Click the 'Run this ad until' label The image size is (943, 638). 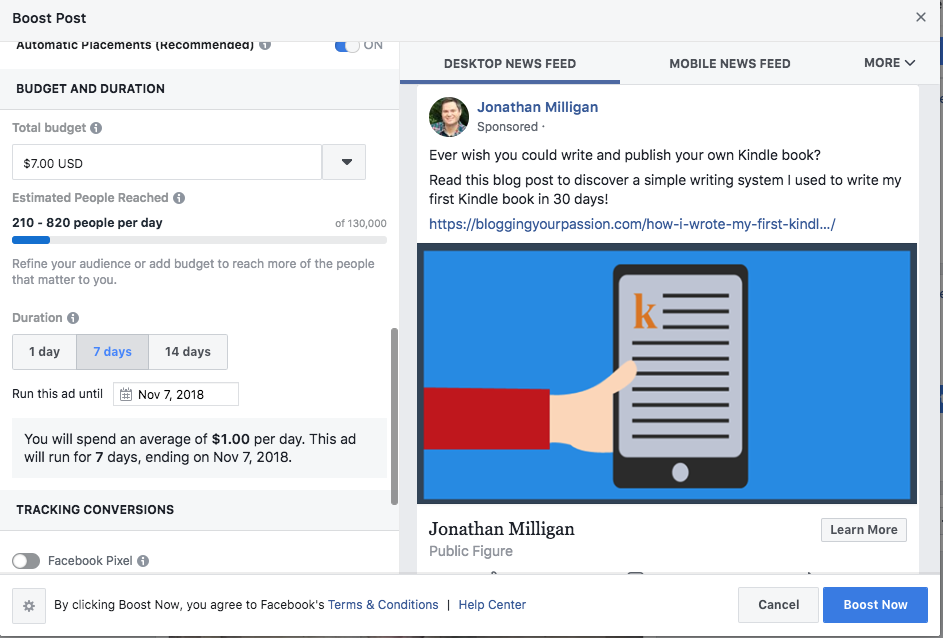[x=57, y=394]
